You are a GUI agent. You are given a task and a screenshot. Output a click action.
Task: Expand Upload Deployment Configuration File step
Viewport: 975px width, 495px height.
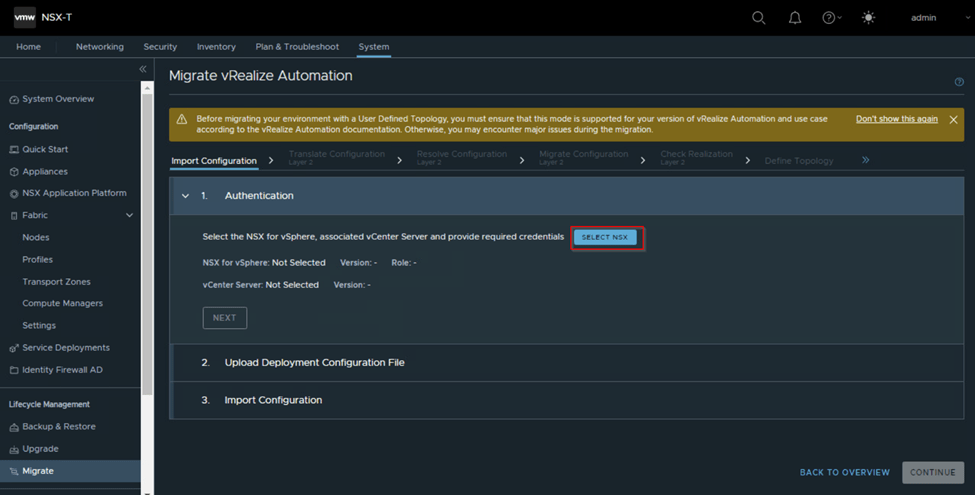314,362
